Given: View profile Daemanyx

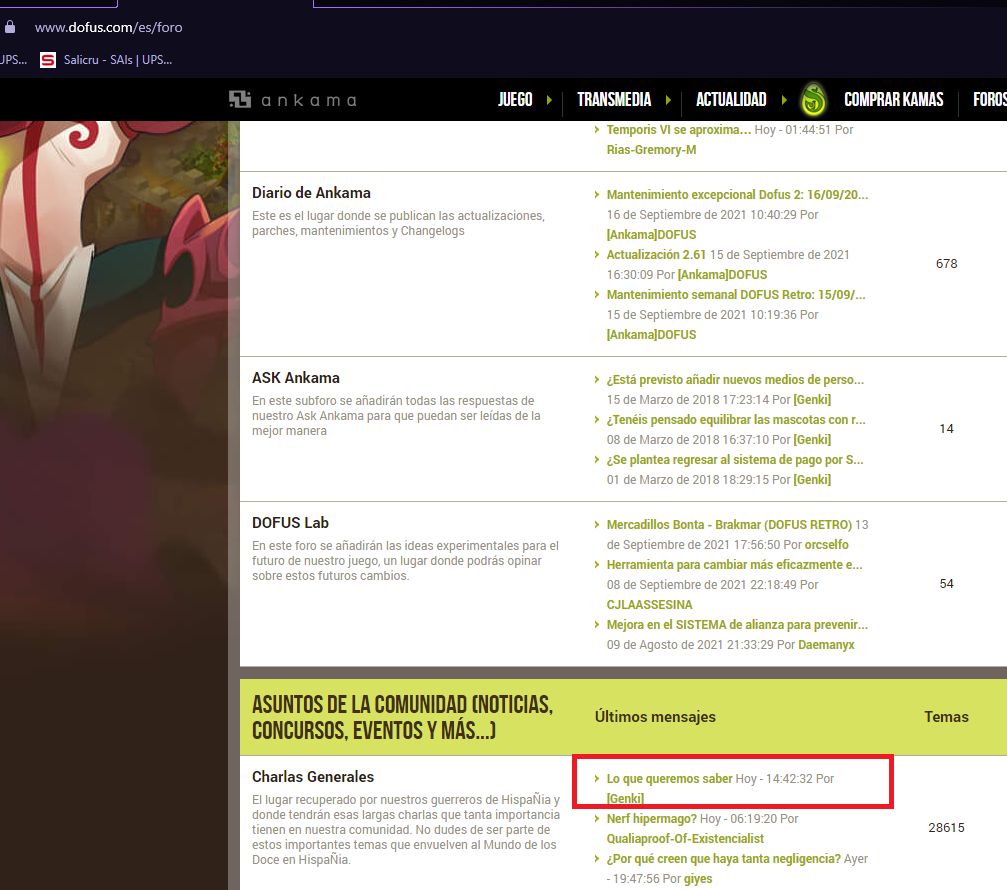Looking at the screenshot, I should (x=826, y=645).
